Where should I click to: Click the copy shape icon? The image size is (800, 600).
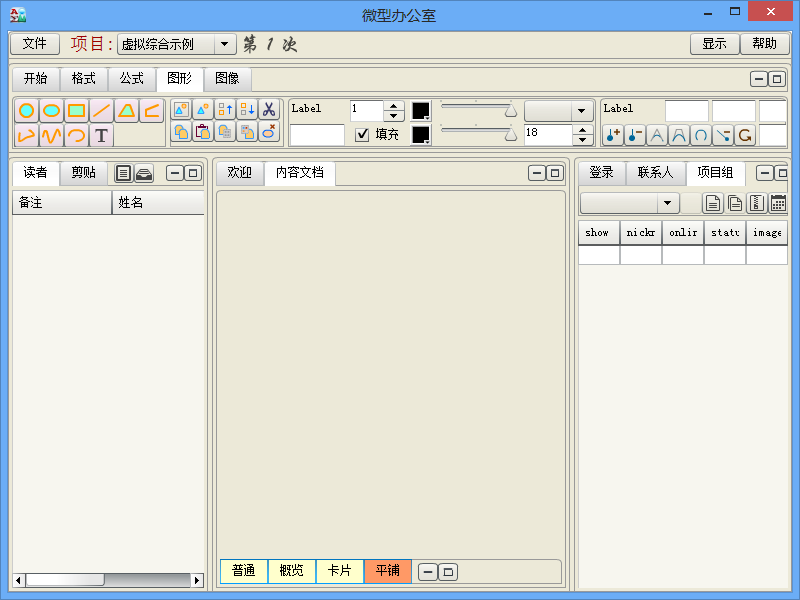pos(181,132)
